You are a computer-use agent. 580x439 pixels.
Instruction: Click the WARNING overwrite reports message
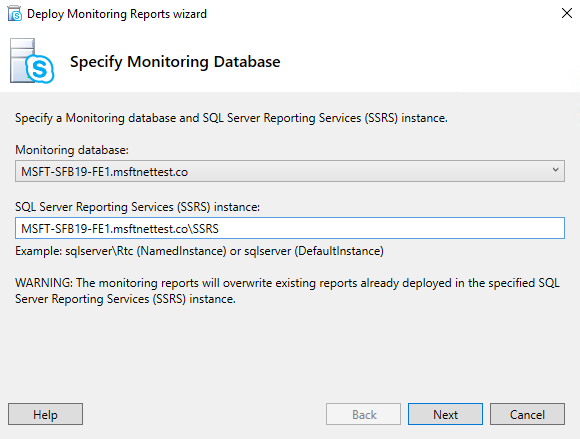(287, 291)
